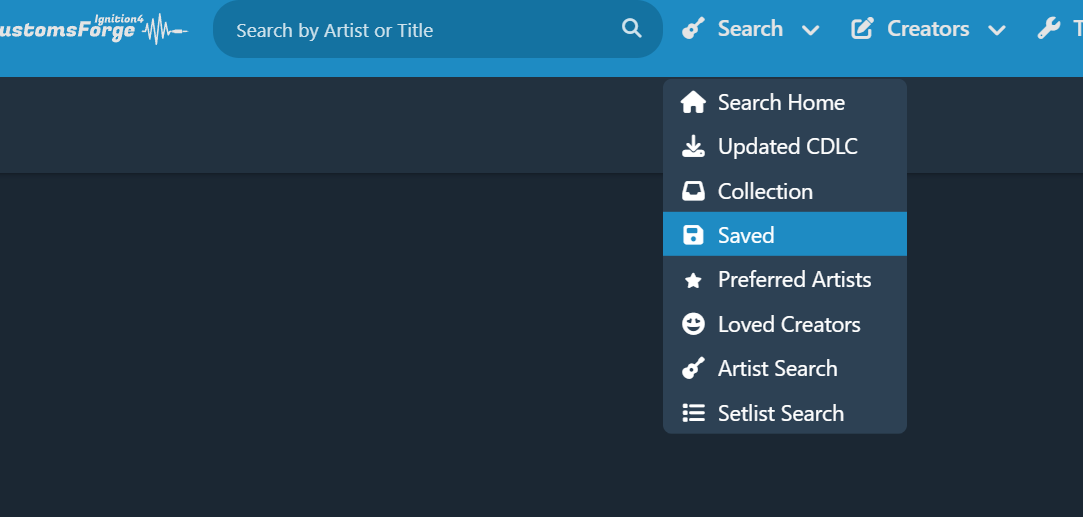Viewport: 1083px width, 517px height.
Task: Go to the Loved Creators page
Action: pos(785,324)
